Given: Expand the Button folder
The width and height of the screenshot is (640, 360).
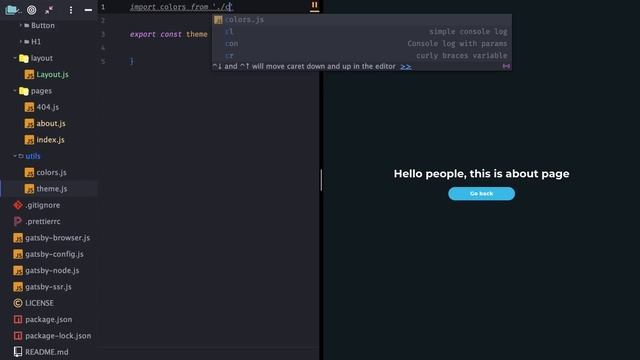Looking at the screenshot, I should click(x=20, y=25).
